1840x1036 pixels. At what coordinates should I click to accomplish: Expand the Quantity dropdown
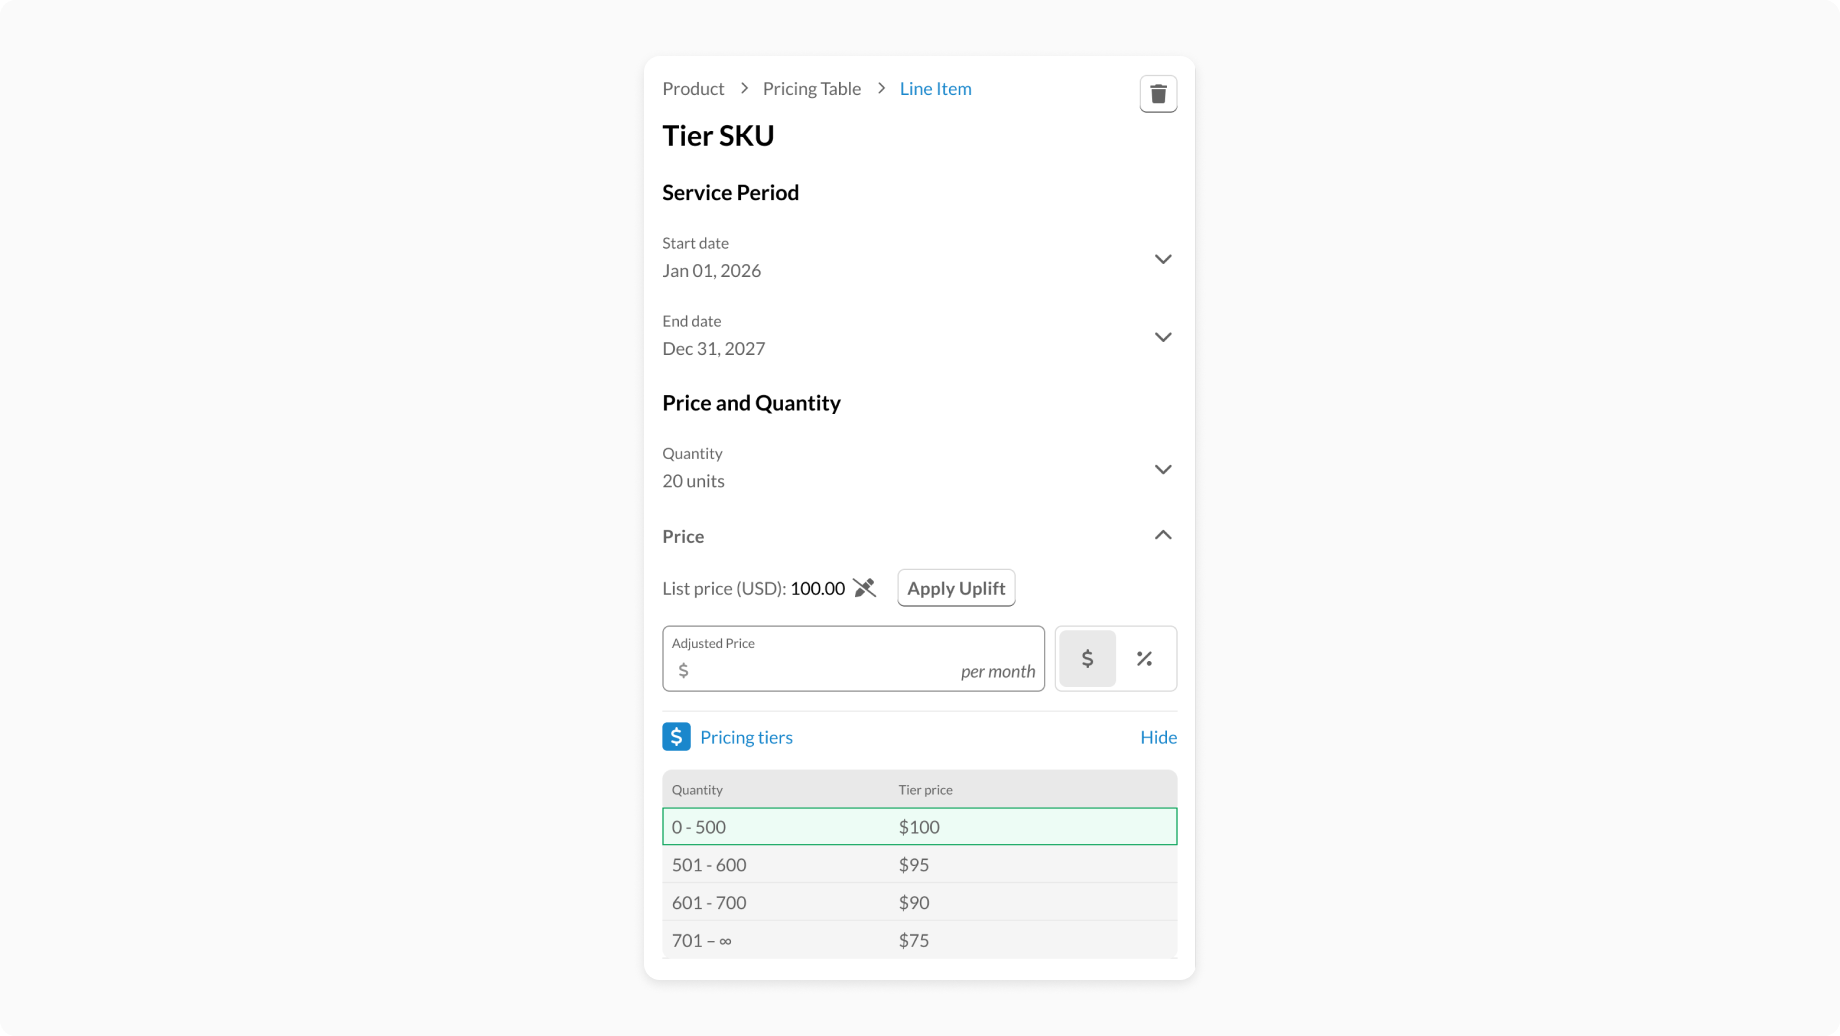[1162, 469]
